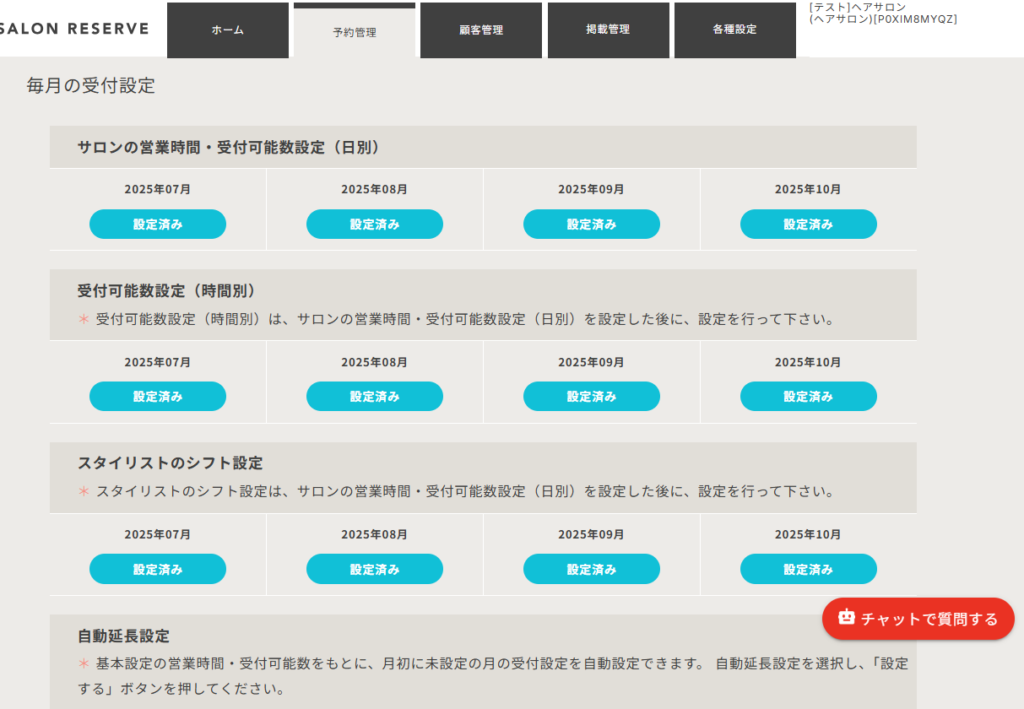Open the 各種設定 tab

click(735, 30)
